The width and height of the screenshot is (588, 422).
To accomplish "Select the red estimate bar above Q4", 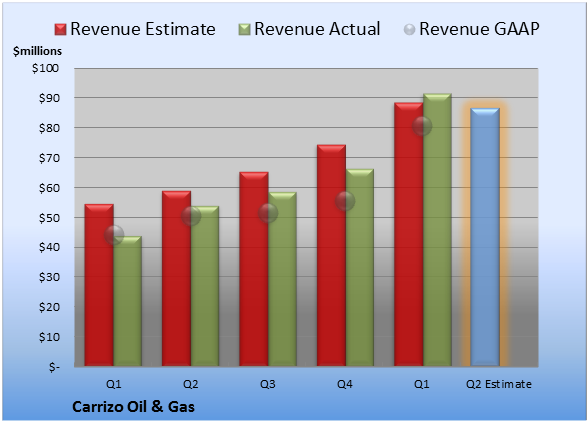I will pos(332,255).
